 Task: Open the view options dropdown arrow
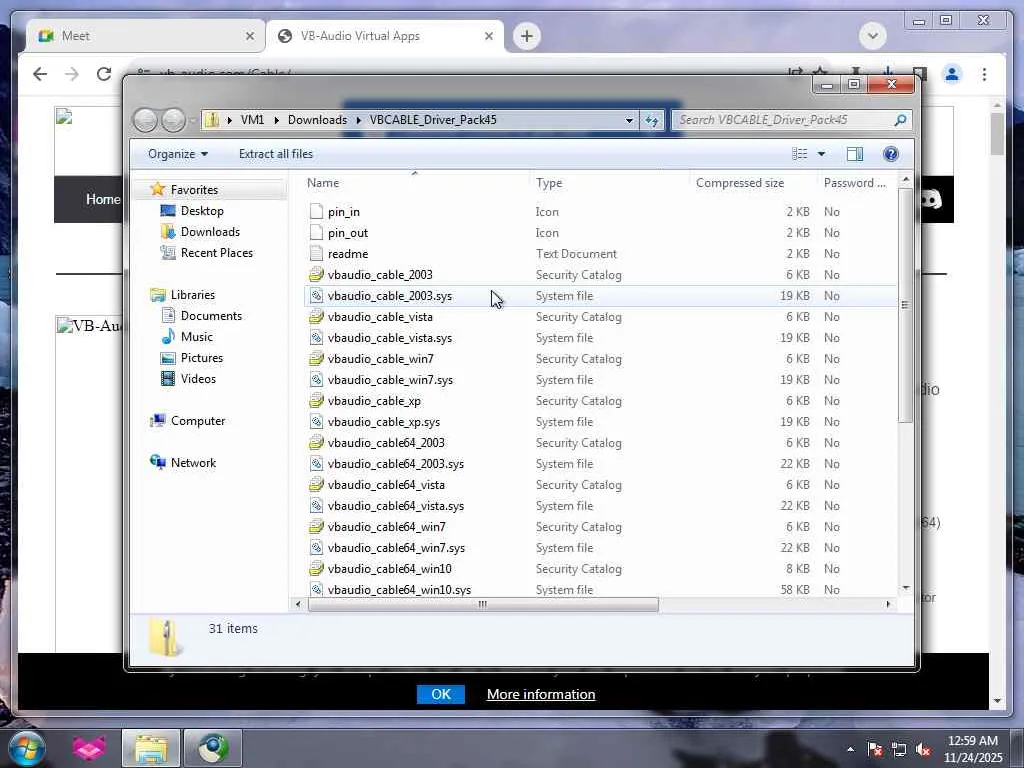pos(822,154)
